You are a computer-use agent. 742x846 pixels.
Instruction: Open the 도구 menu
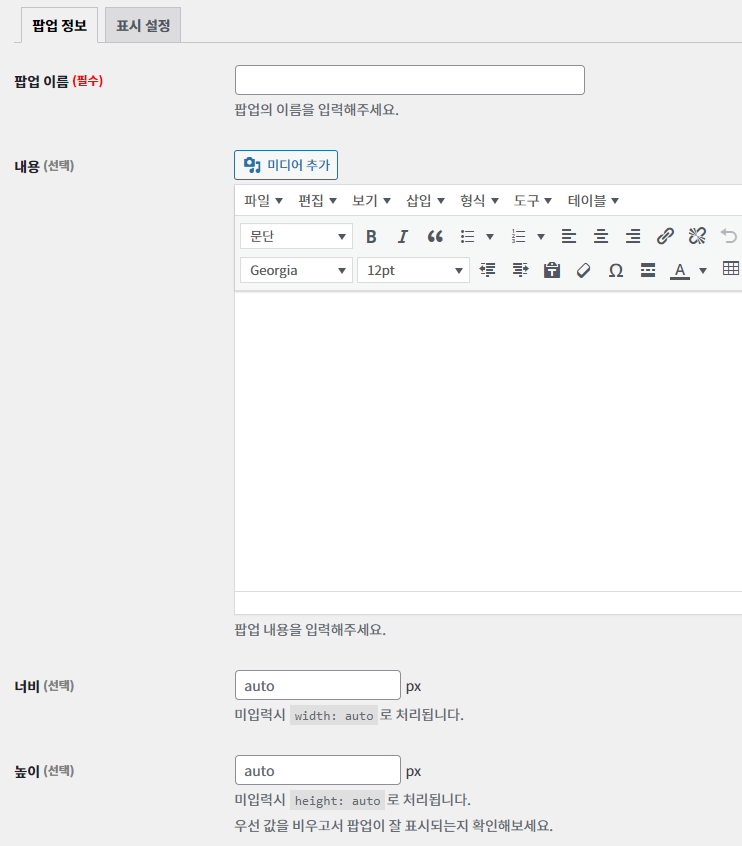533,201
